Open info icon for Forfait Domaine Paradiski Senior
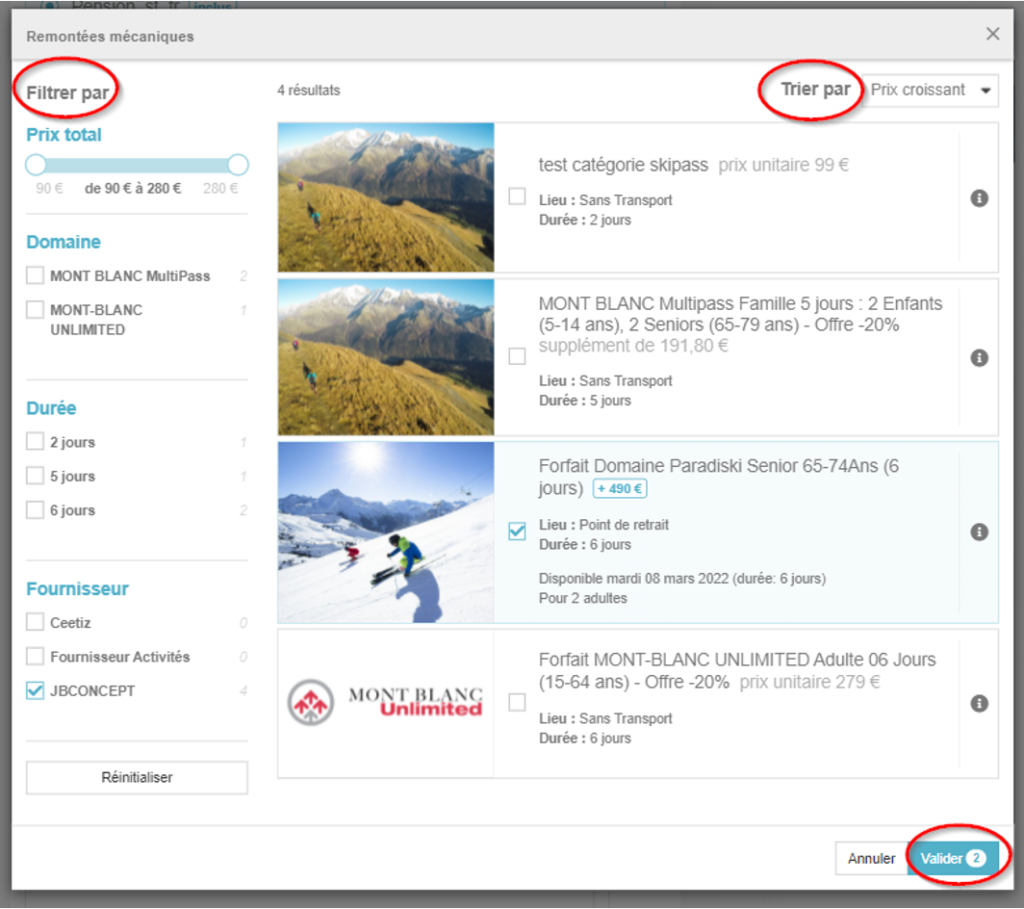 pyautogui.click(x=979, y=532)
